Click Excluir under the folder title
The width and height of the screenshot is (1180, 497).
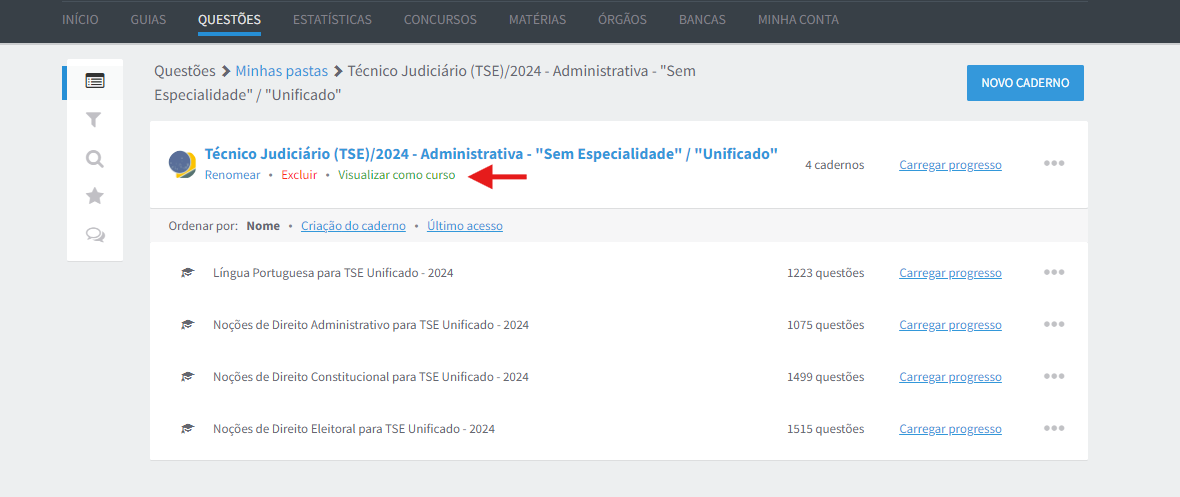click(300, 175)
